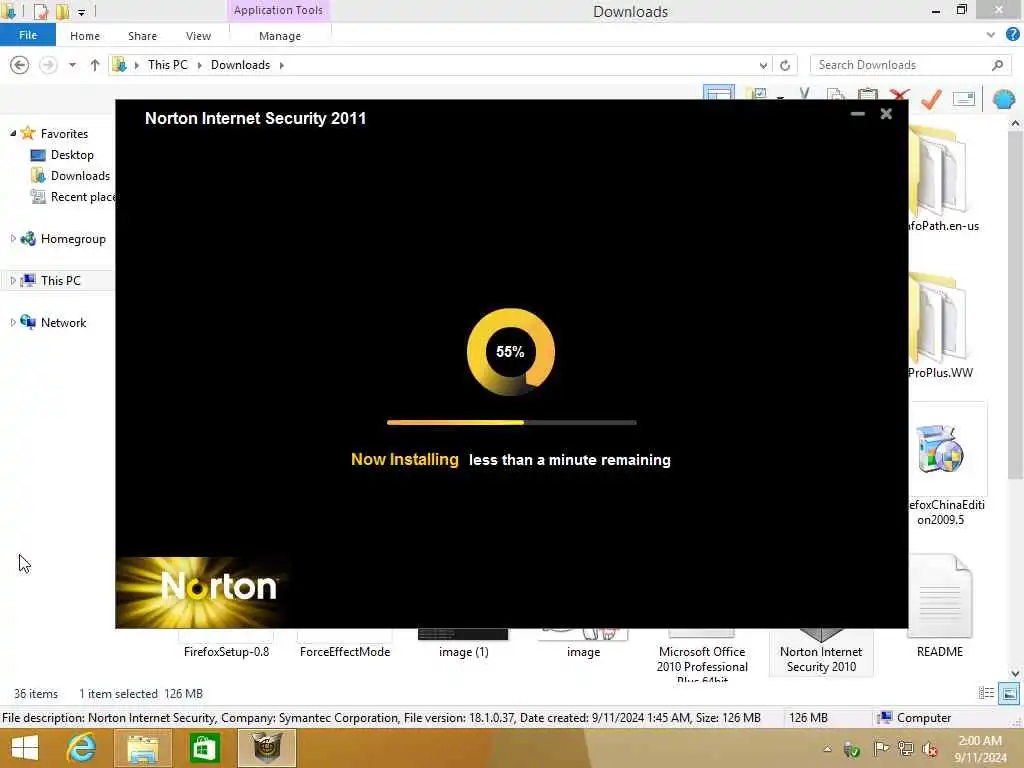Open Customize Quick Access Toolbar dropdown
Viewport: 1024px width, 768px height.
[81, 12]
